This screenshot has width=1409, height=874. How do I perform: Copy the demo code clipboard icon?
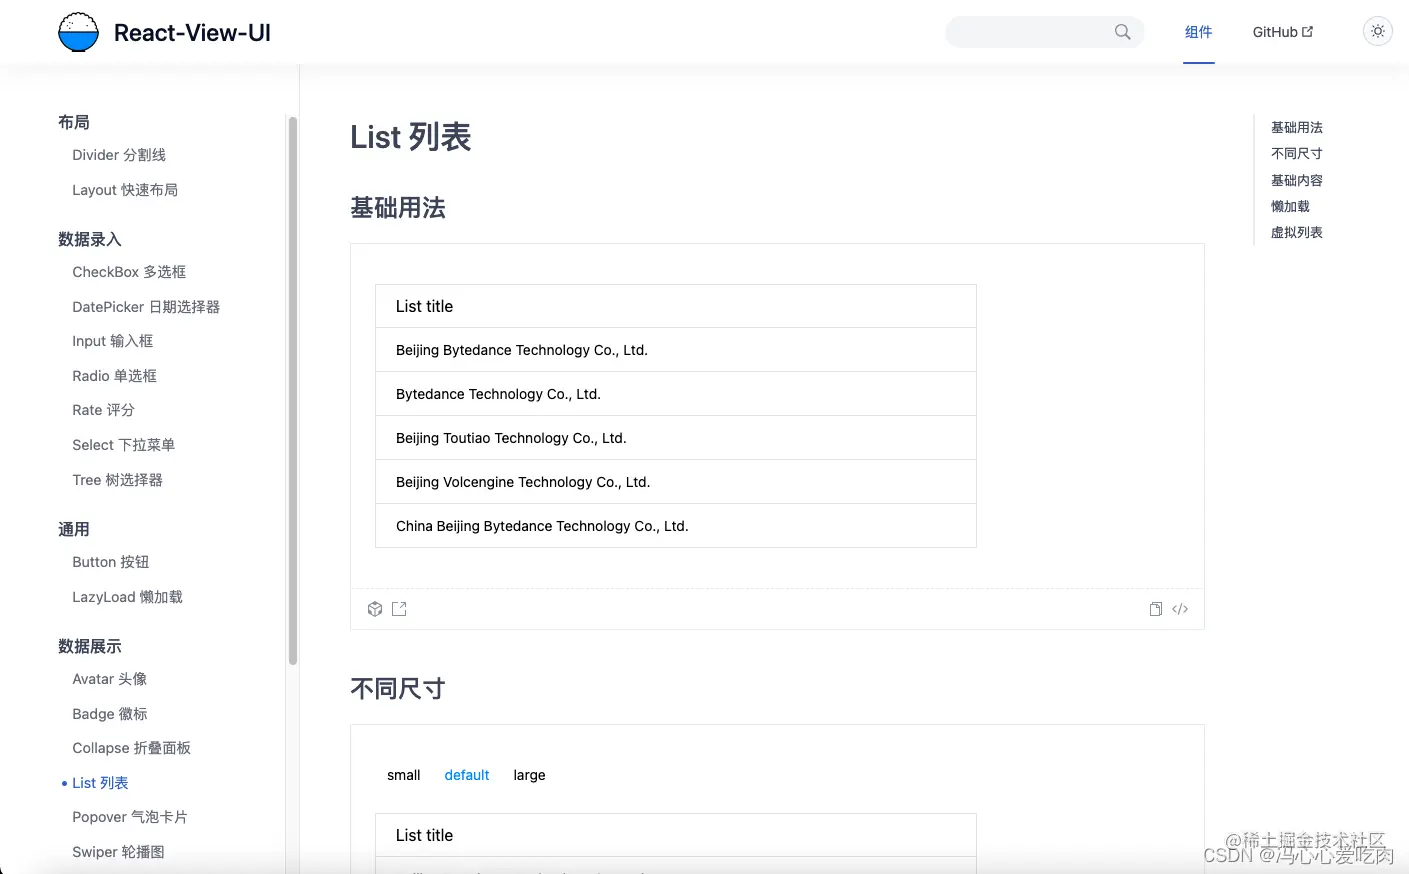click(1156, 609)
